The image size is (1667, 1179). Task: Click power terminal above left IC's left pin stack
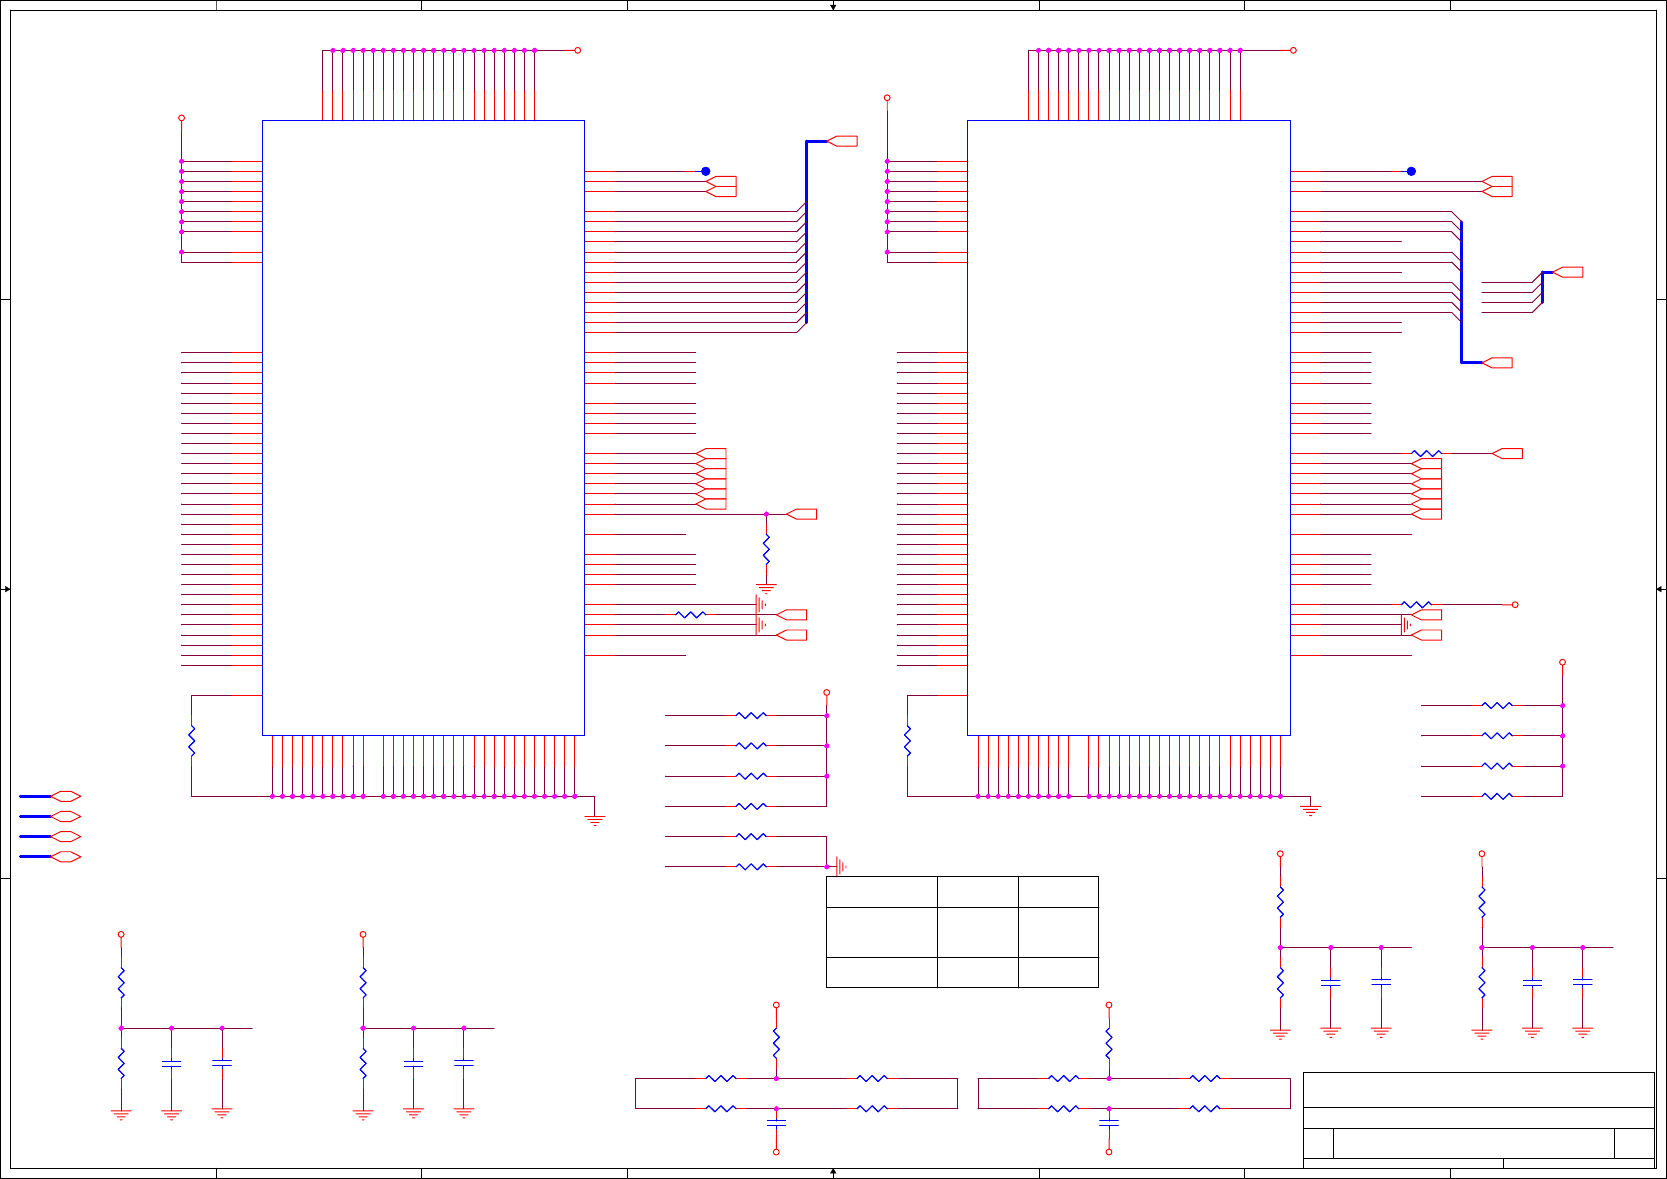tap(181, 118)
